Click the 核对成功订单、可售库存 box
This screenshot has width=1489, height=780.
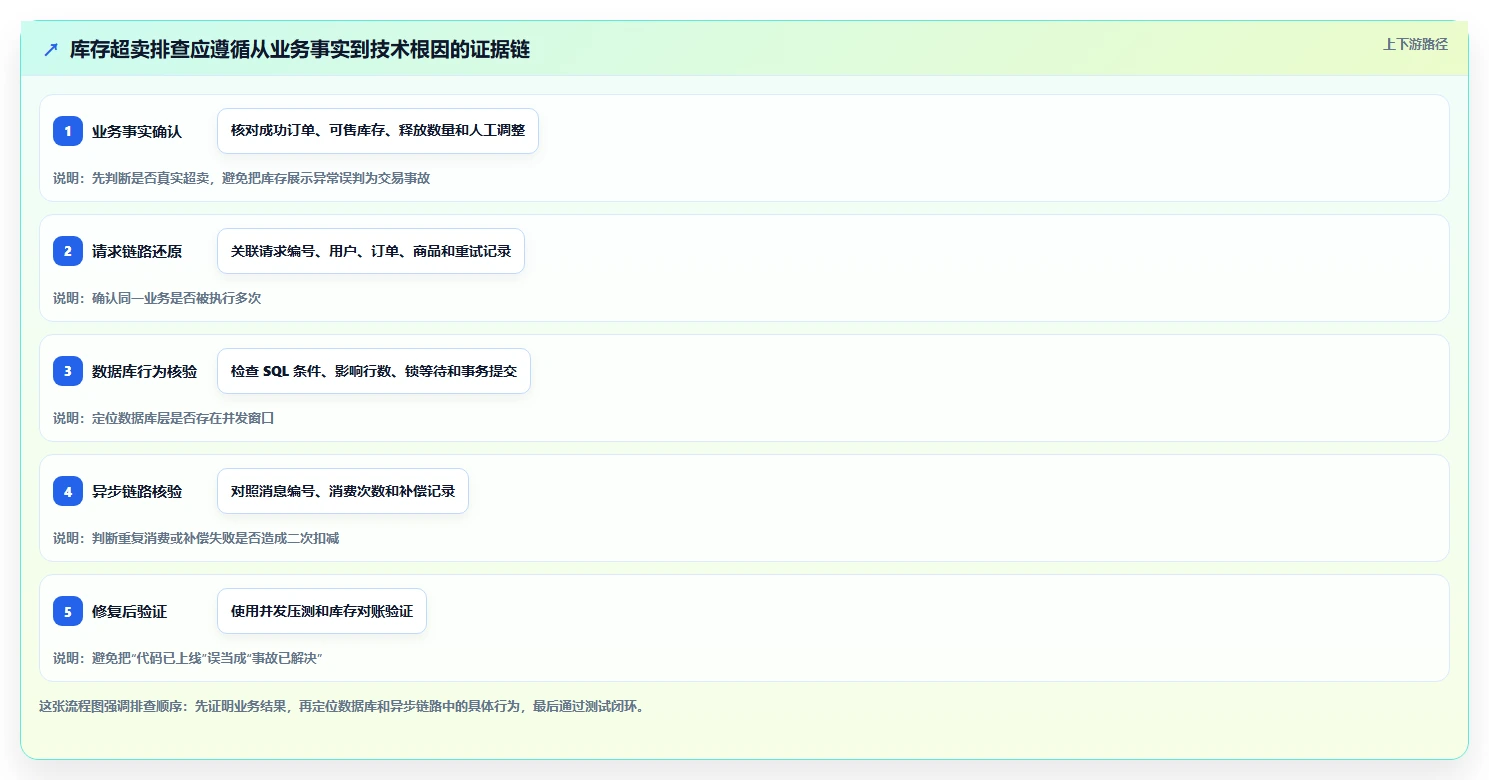coord(378,131)
